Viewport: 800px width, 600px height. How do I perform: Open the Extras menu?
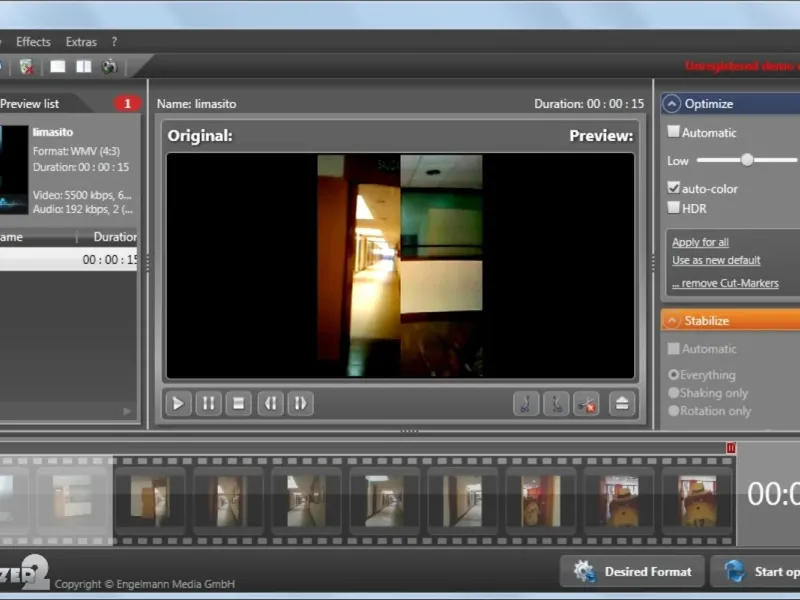pos(81,42)
